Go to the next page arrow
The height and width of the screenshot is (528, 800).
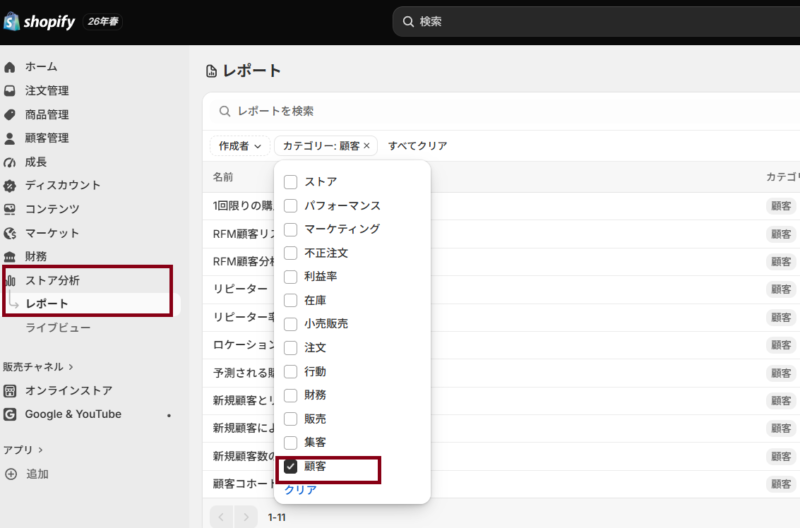pos(245,517)
